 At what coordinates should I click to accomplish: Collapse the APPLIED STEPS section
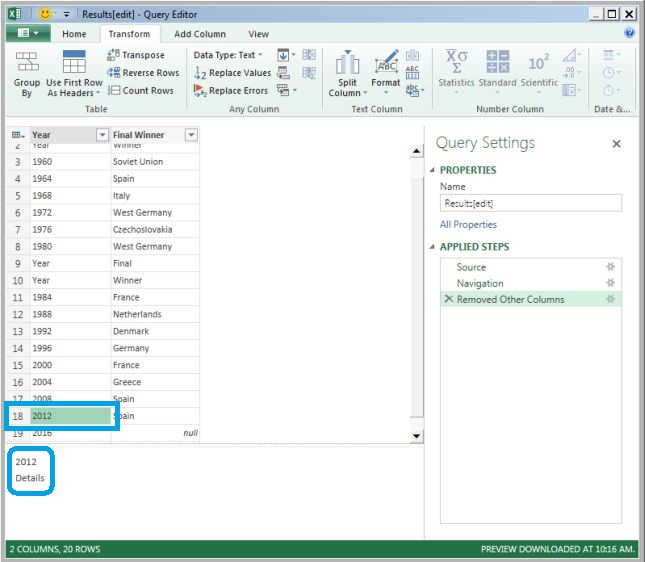pos(433,247)
